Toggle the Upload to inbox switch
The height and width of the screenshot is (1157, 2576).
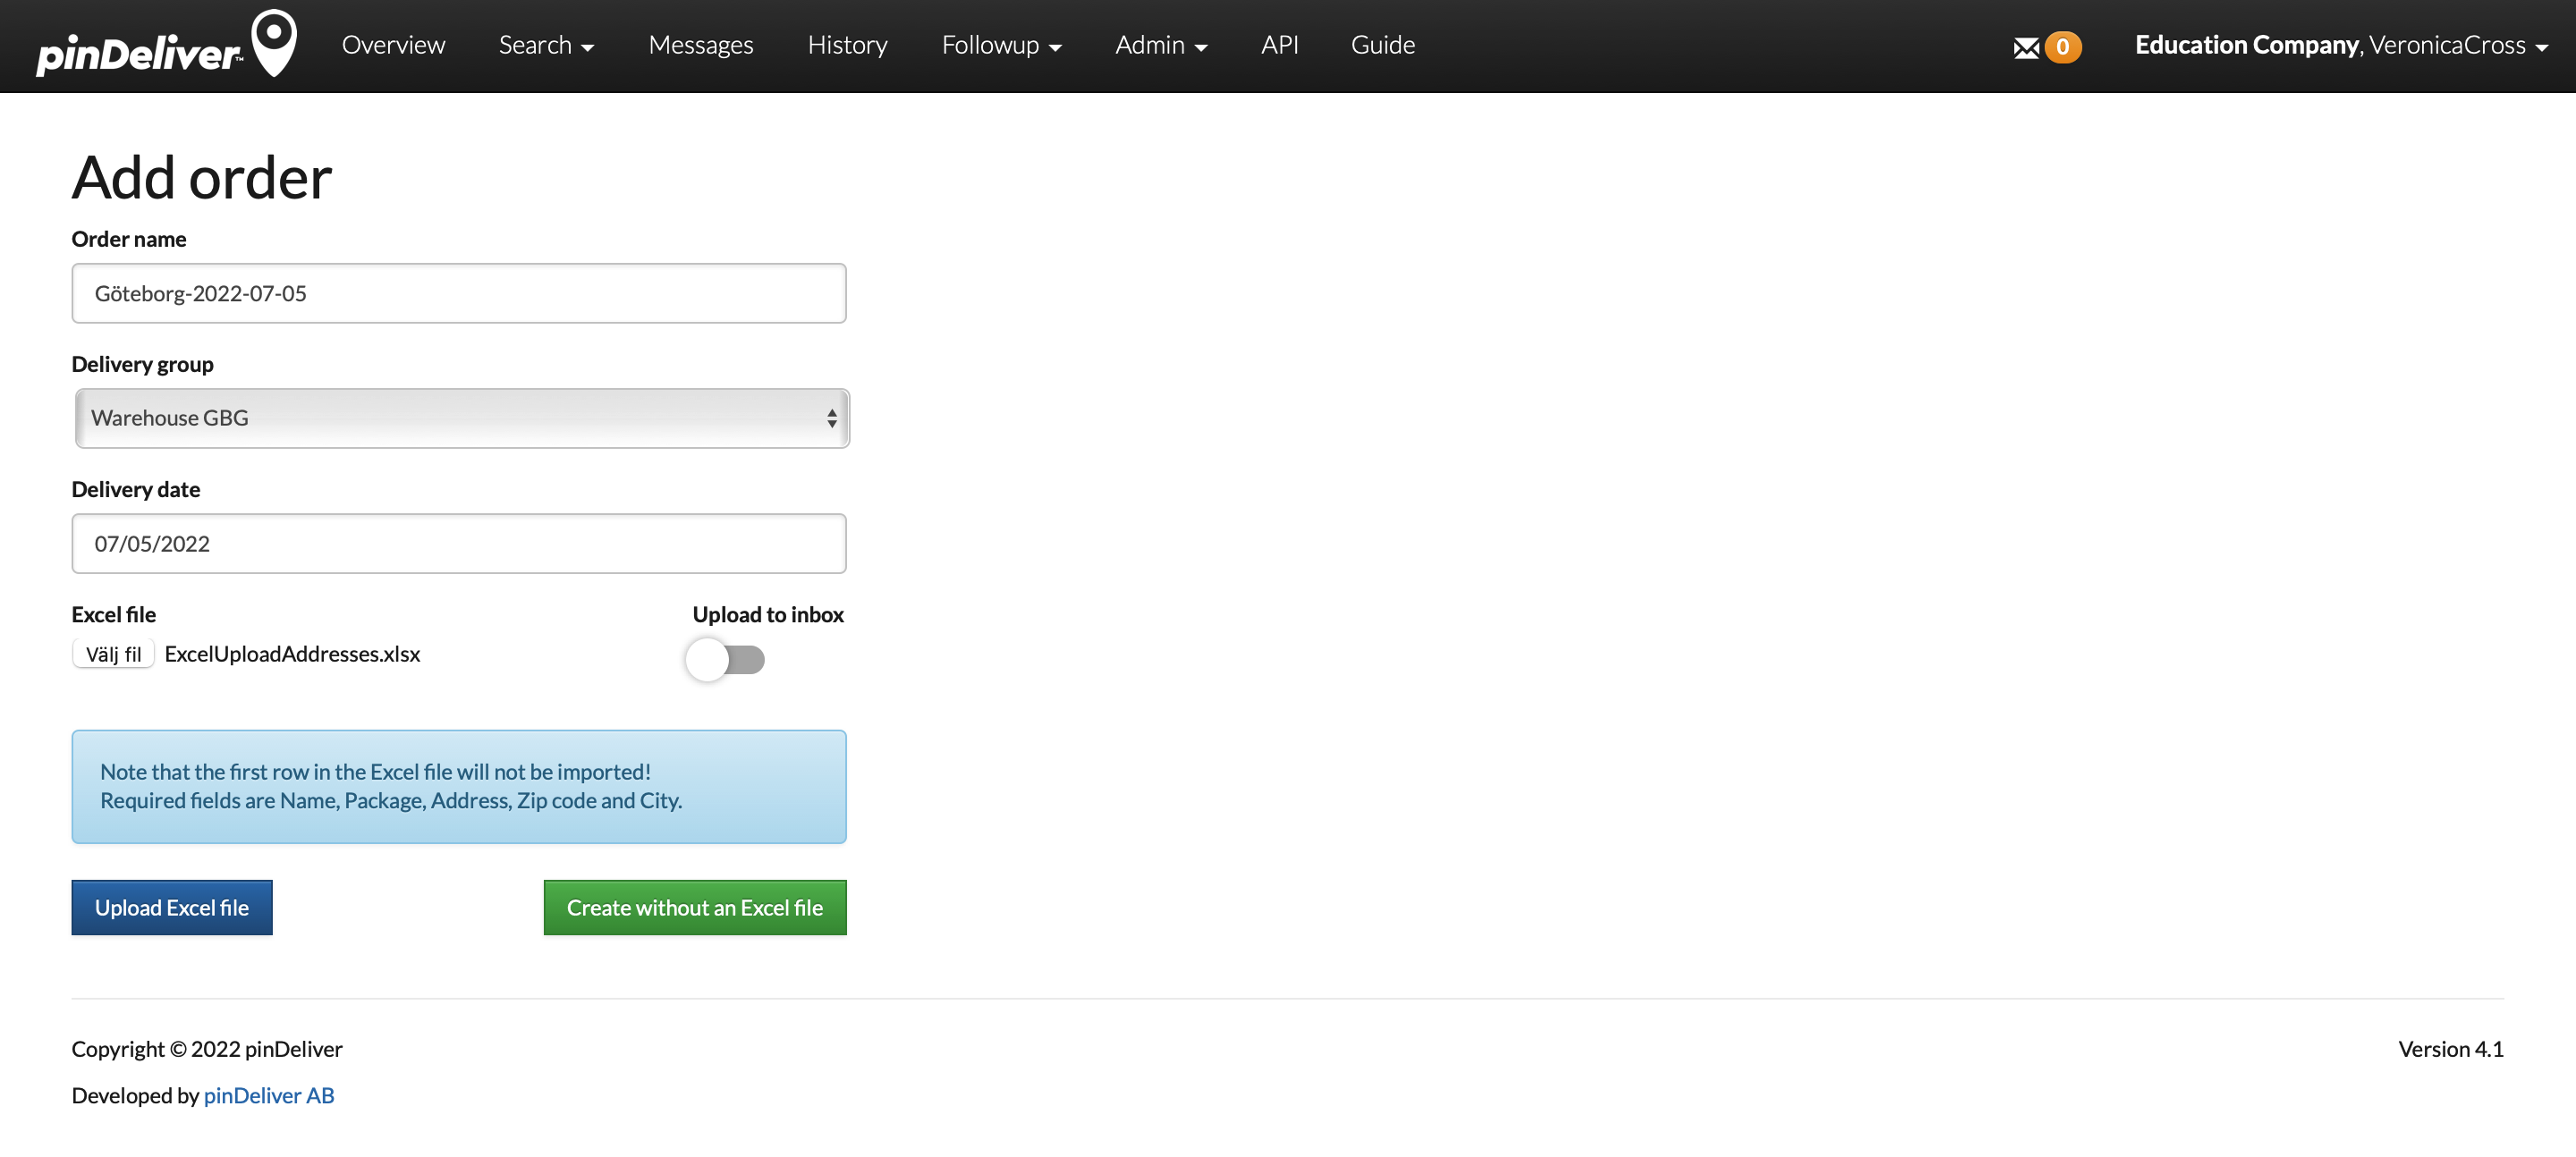(x=726, y=660)
